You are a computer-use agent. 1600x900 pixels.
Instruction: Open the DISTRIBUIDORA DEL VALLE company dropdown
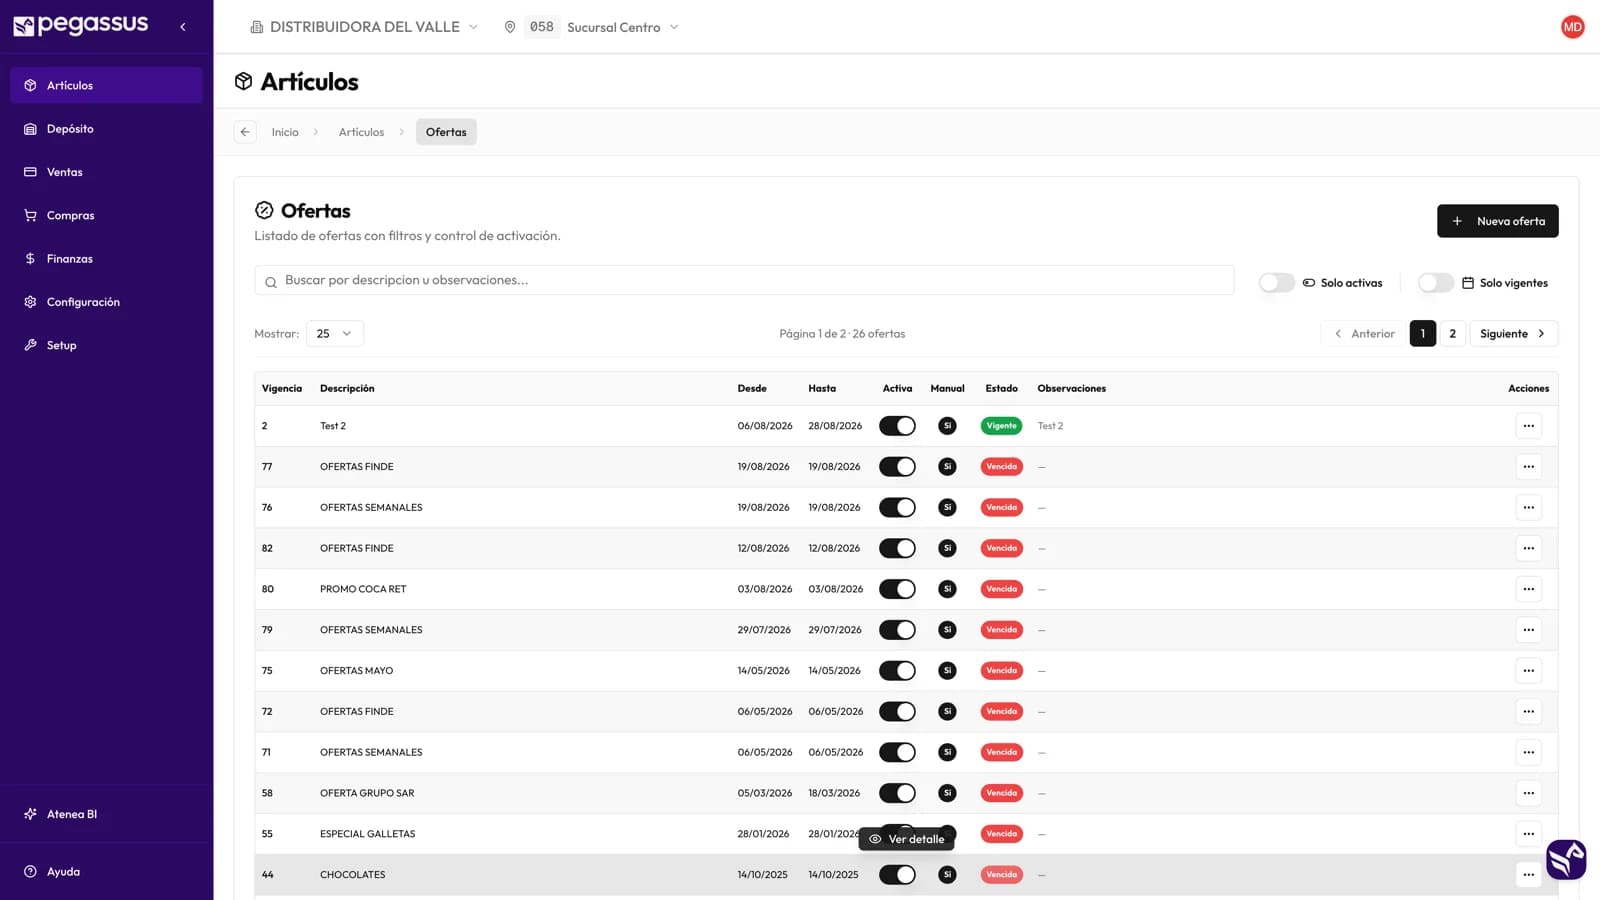pyautogui.click(x=364, y=27)
